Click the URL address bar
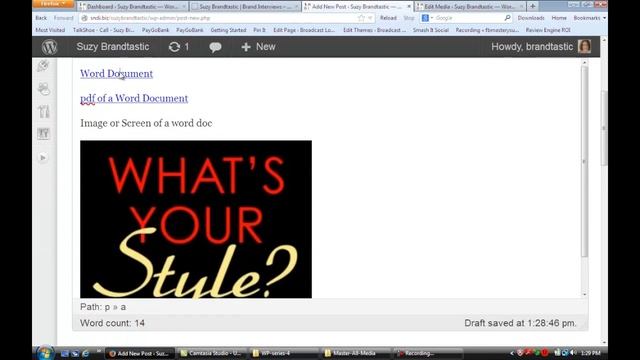Viewport: 640px width, 360px height. [x=220, y=18]
